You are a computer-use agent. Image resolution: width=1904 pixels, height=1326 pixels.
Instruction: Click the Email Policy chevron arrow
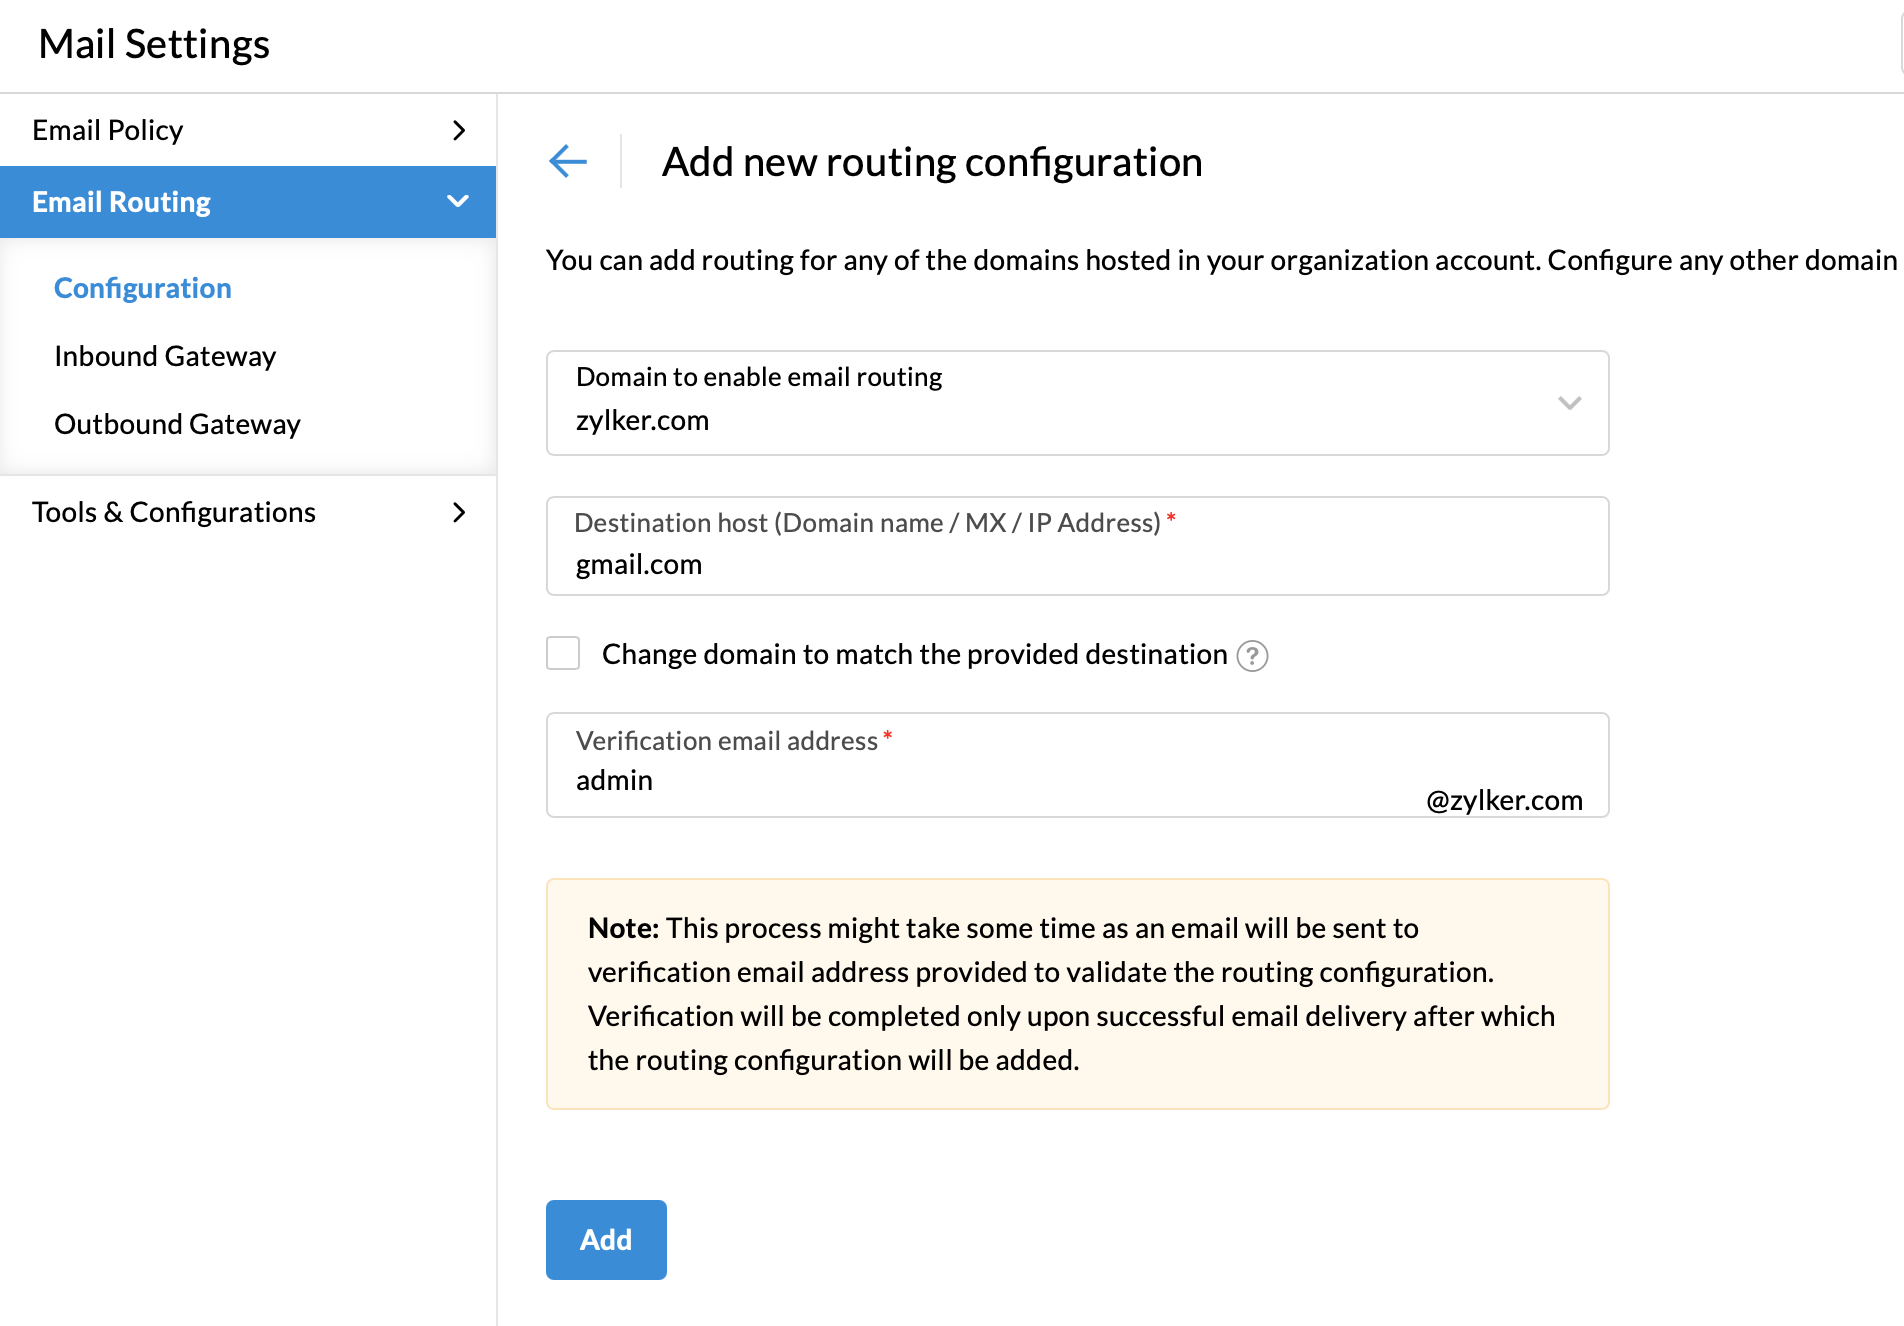459,130
